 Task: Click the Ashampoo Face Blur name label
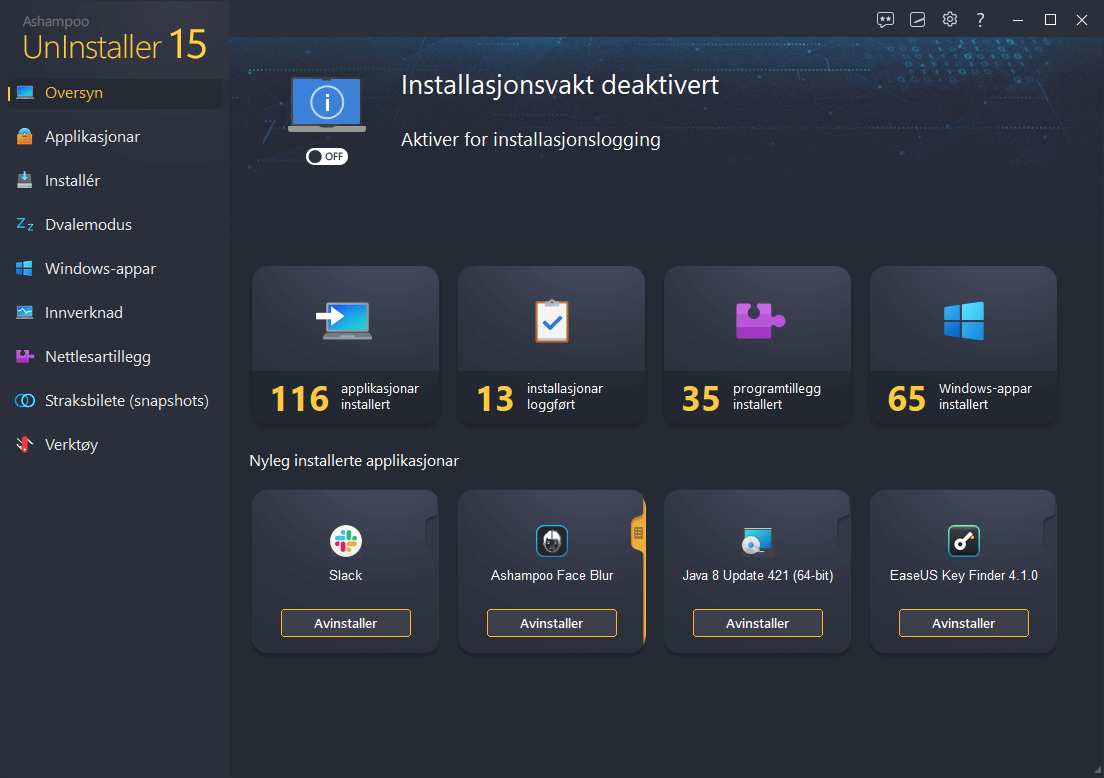551,575
